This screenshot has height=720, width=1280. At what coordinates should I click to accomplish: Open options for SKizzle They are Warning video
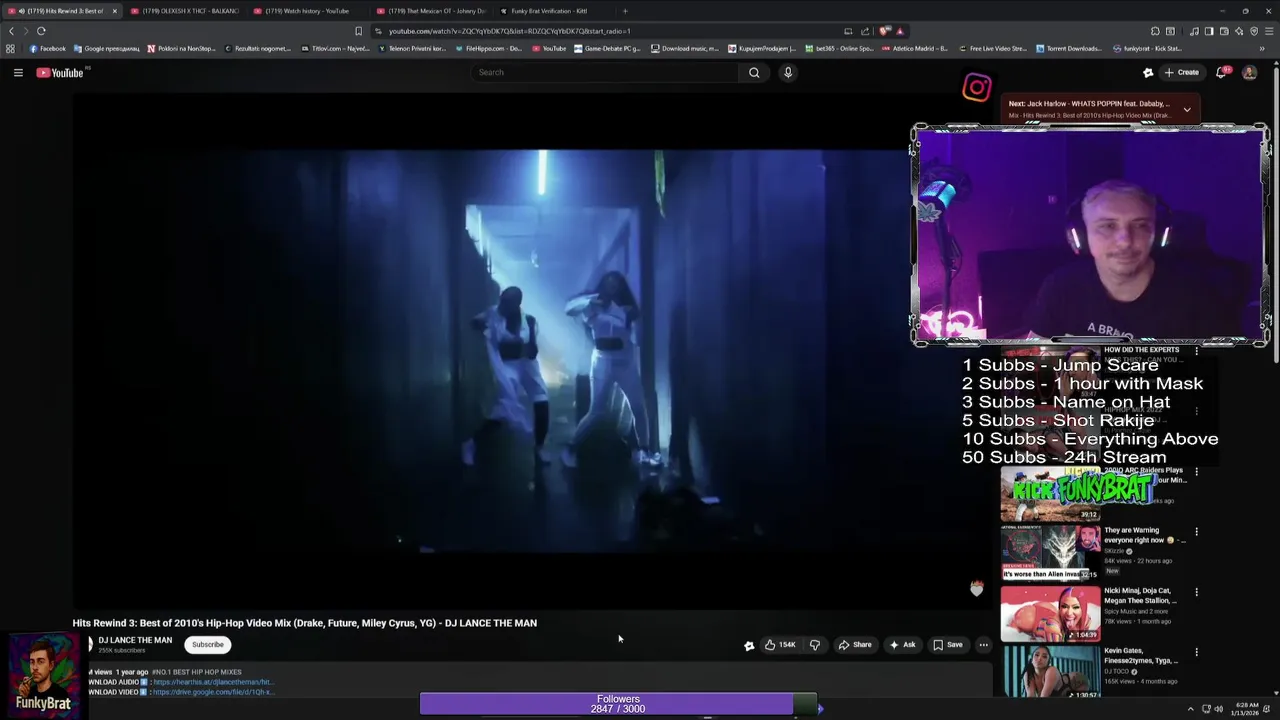pos(1196,532)
